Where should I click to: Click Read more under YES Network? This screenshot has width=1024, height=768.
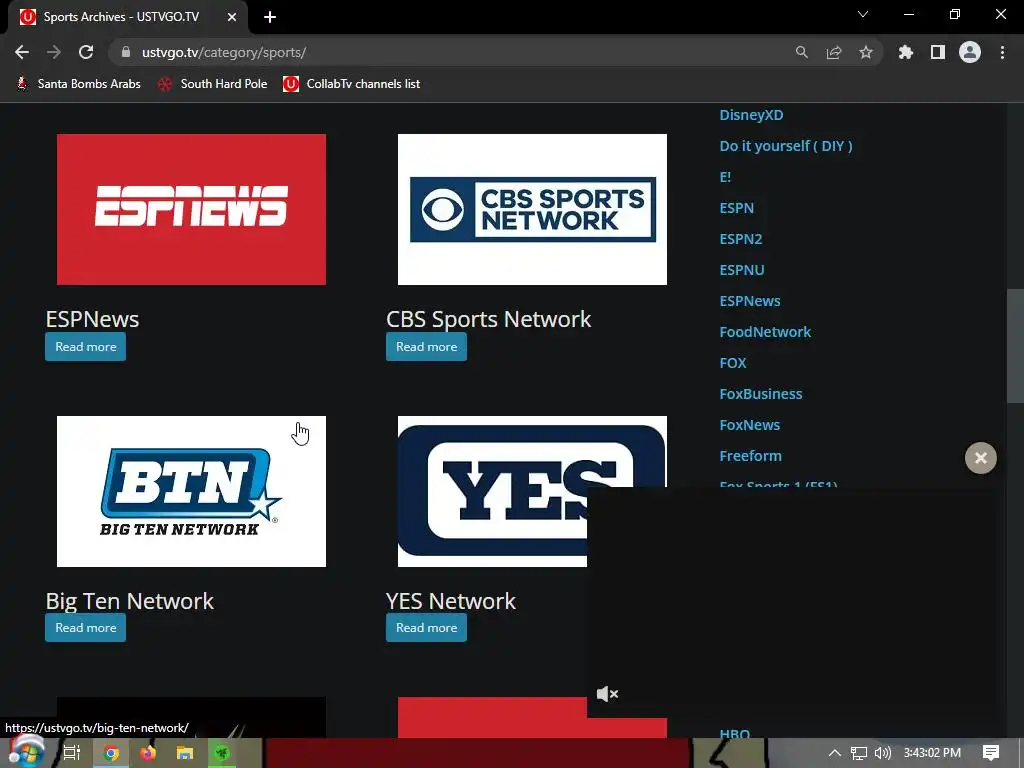[x=426, y=628]
